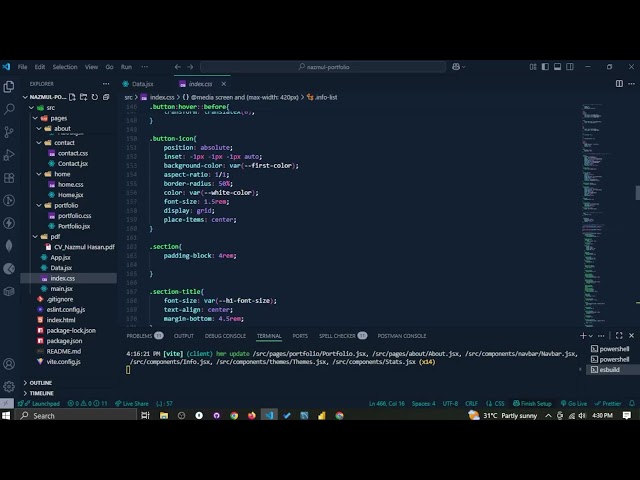Image resolution: width=640 pixels, height=480 pixels.
Task: Open vite.config.js in Explorer
Action: tap(63, 362)
